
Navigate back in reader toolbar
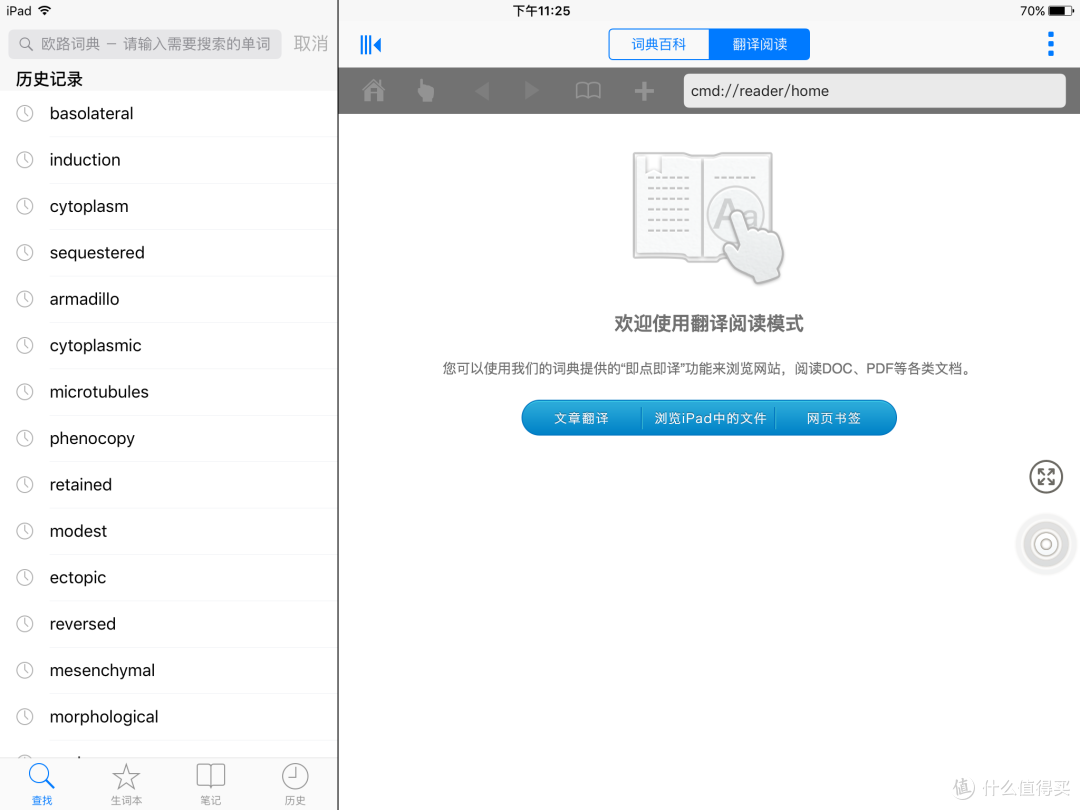[481, 91]
